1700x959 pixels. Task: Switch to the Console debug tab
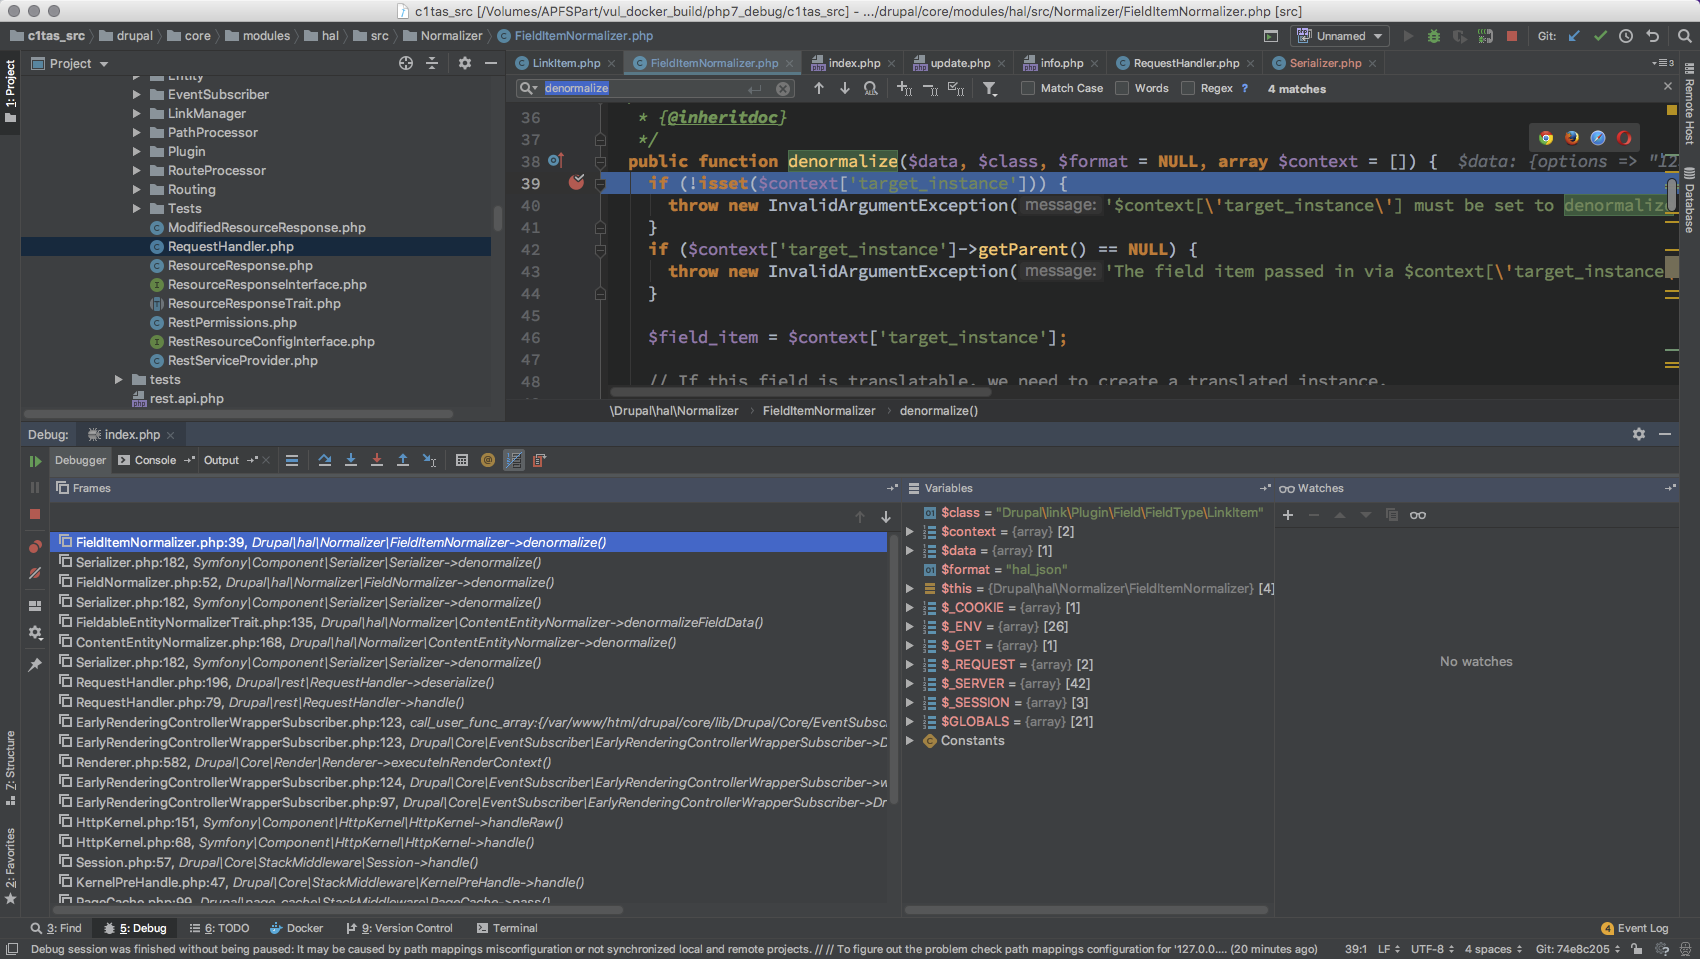[155, 460]
